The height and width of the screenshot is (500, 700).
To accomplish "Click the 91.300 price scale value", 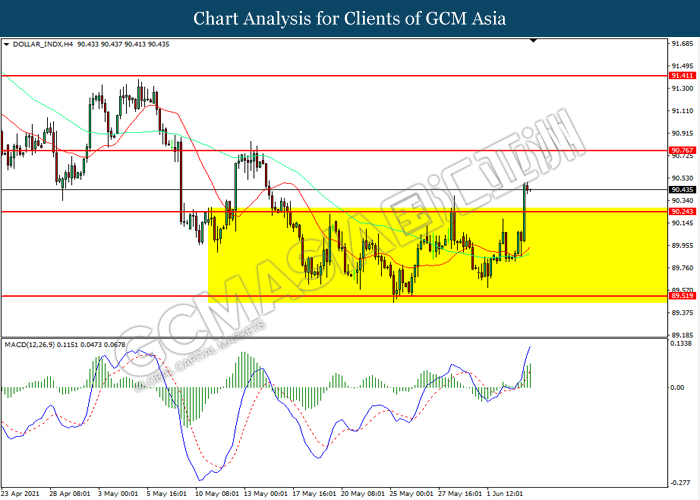I will pos(682,88).
